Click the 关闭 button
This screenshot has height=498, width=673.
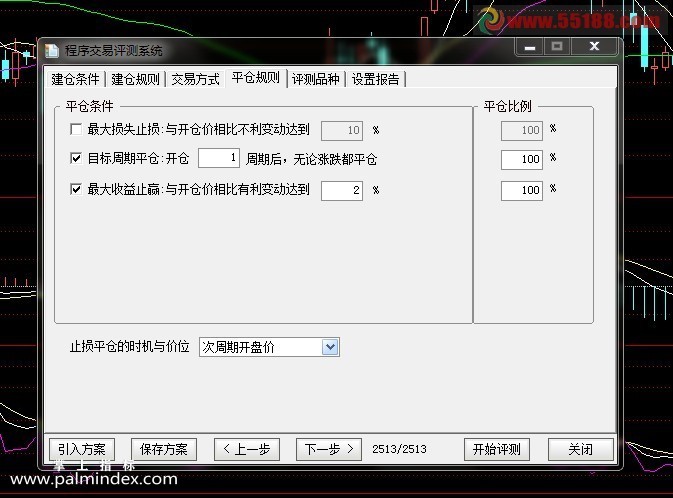[581, 449]
